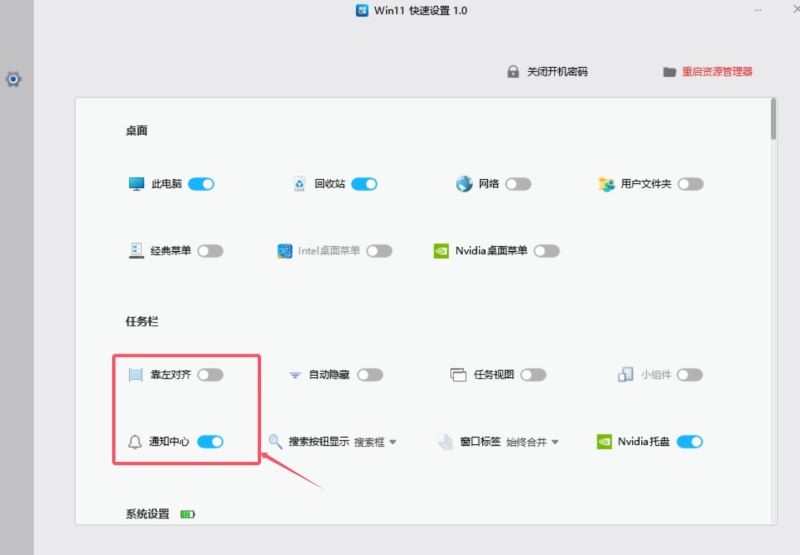Click the Nvidia桌面菜单 green icon
Image resolution: width=800 pixels, height=555 pixels.
point(441,251)
